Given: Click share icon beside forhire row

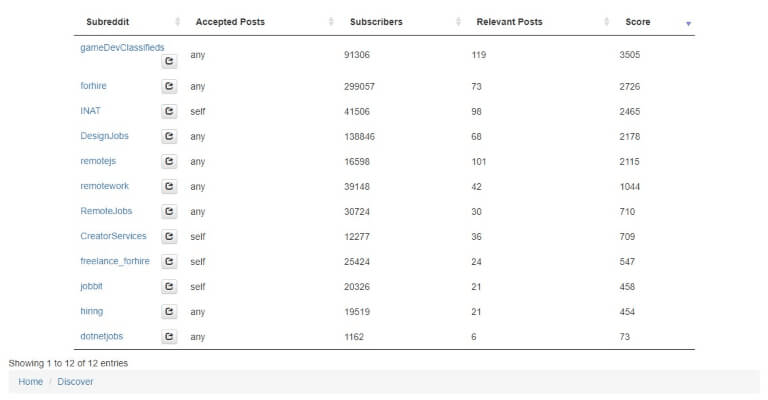Looking at the screenshot, I should (x=169, y=86).
